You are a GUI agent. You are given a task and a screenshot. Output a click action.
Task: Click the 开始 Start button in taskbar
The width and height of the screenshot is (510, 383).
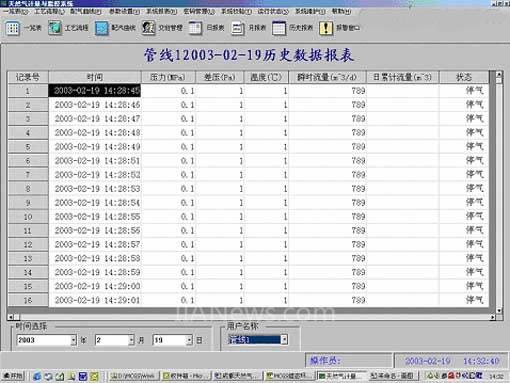pos(13,376)
